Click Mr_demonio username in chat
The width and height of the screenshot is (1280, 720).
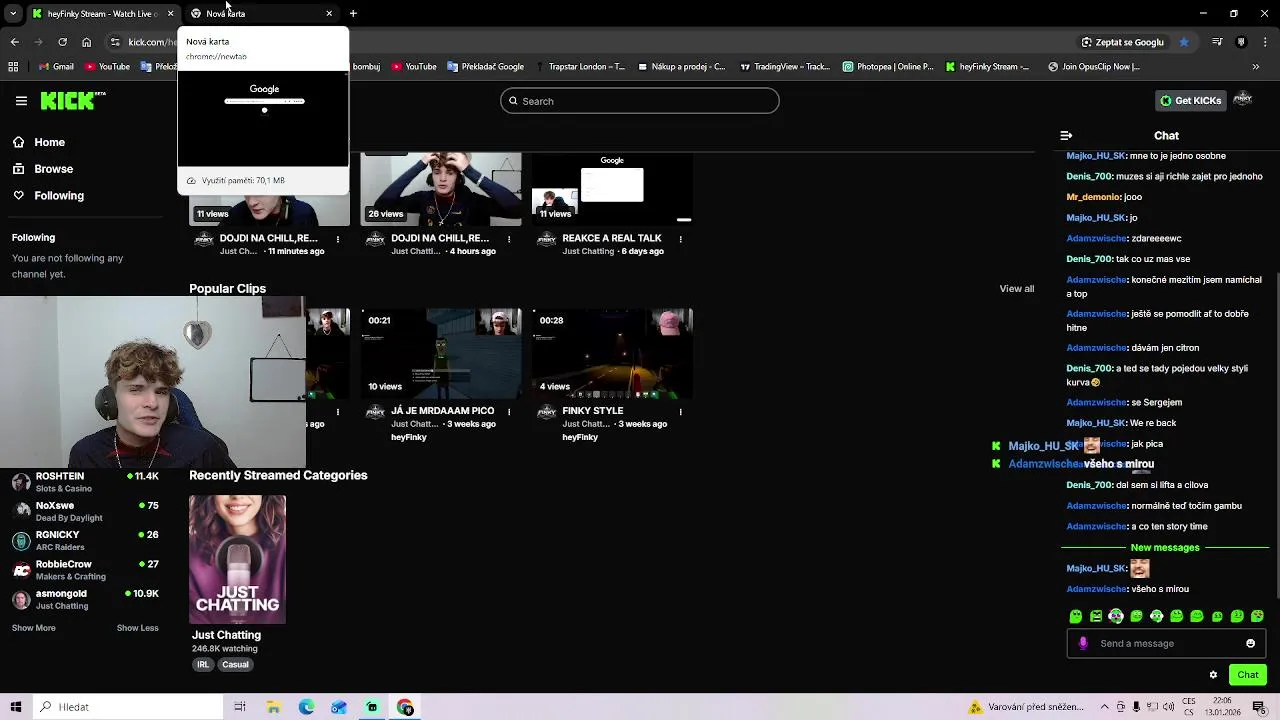click(1093, 197)
